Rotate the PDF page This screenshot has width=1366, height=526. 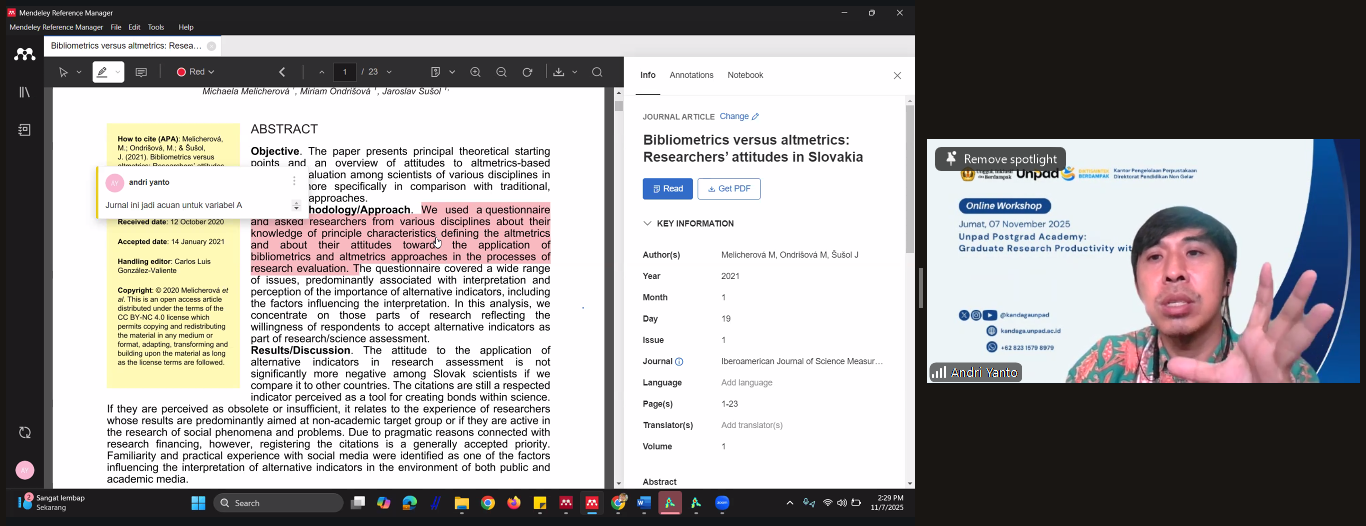[527, 72]
